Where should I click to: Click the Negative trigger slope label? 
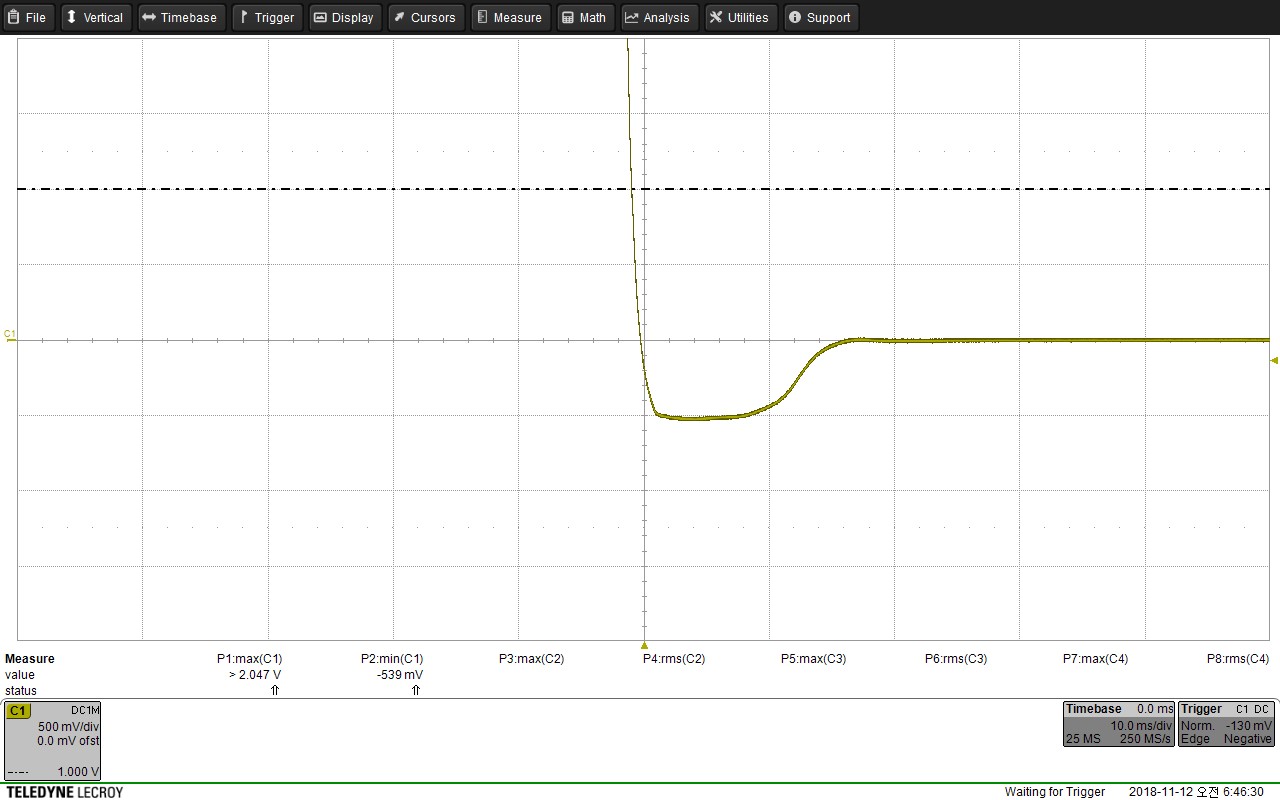(x=1248, y=739)
